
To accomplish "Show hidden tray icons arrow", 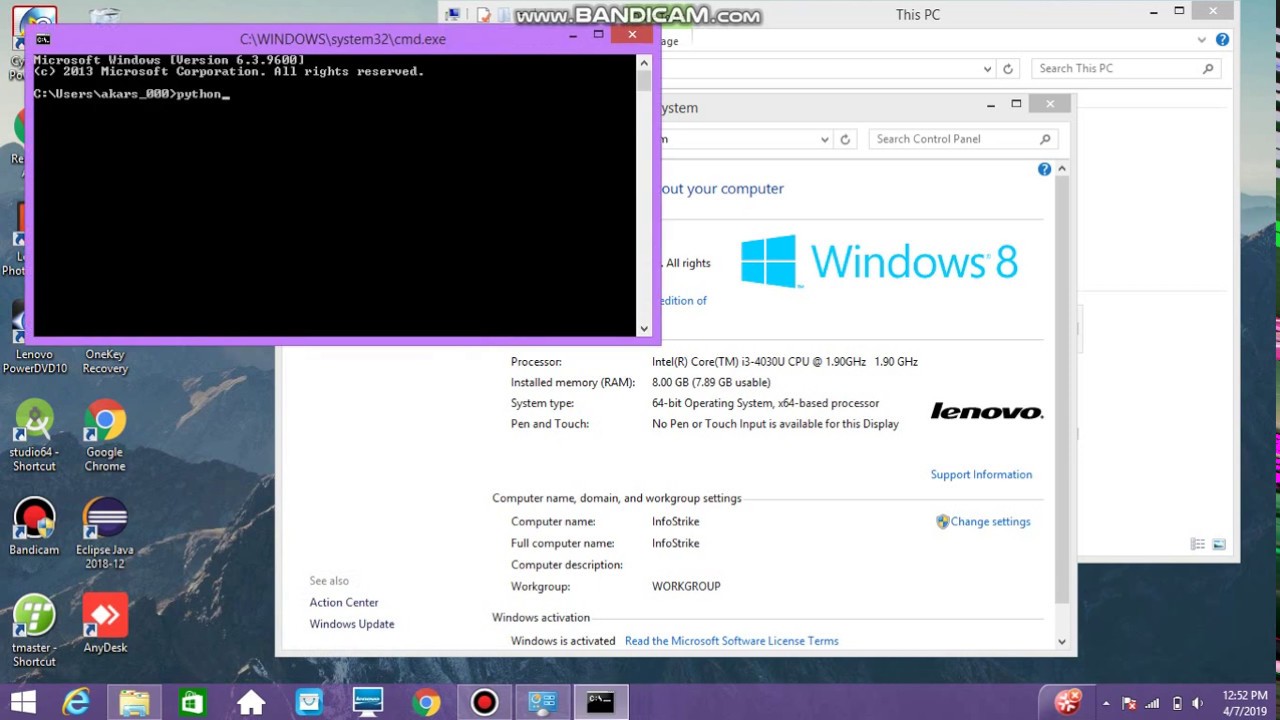I will tap(1106, 702).
